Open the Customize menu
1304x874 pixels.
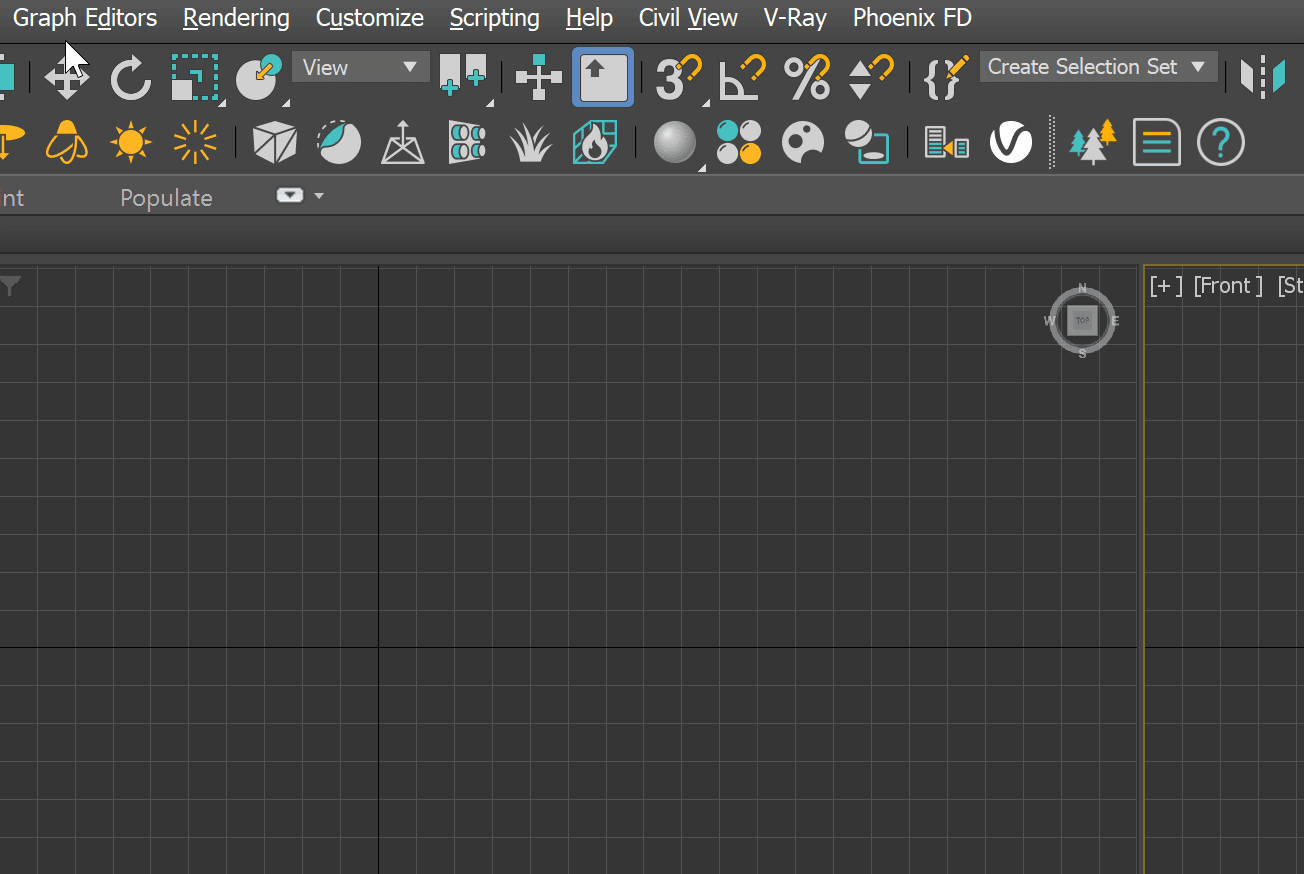click(369, 17)
